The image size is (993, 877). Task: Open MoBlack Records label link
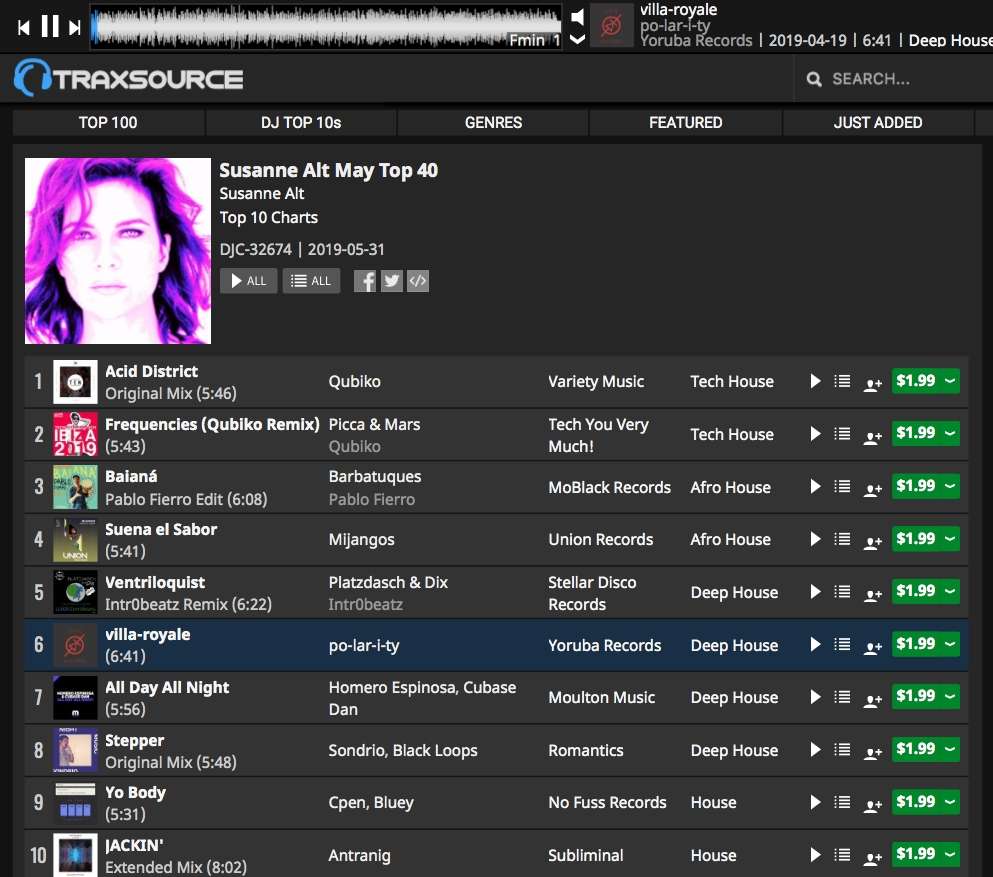[x=609, y=487]
